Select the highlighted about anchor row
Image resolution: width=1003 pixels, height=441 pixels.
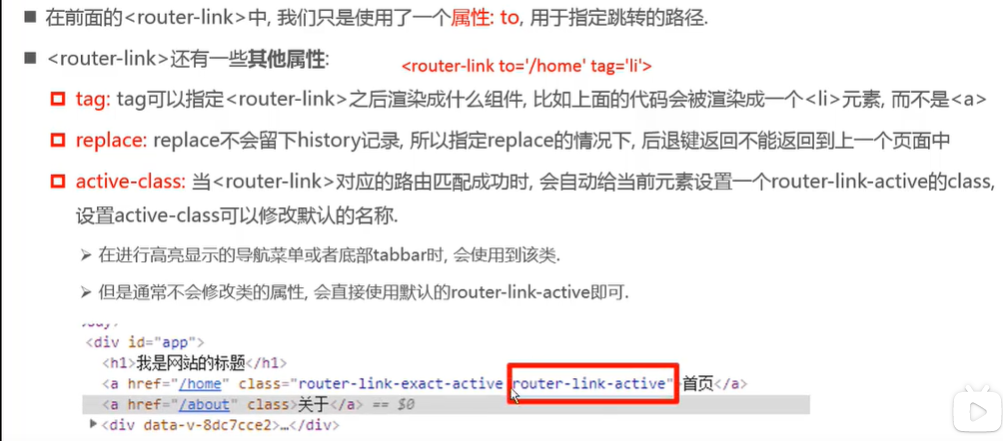pos(446,405)
